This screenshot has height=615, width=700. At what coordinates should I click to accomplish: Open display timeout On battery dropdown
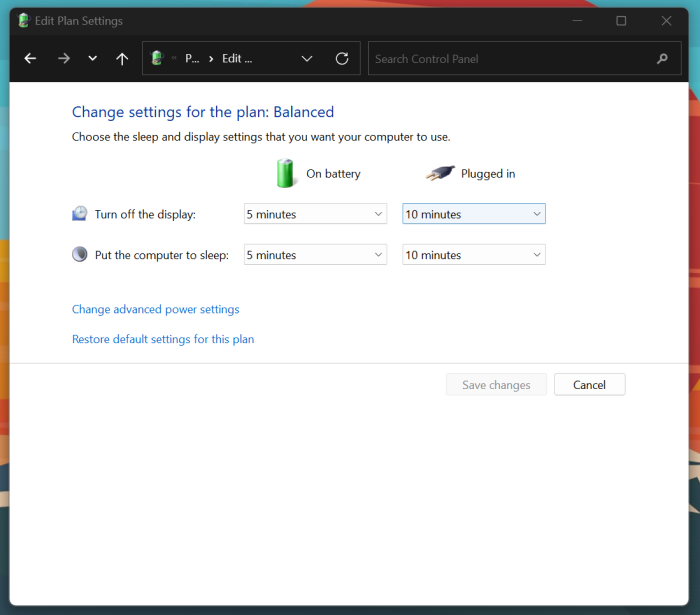(x=315, y=214)
